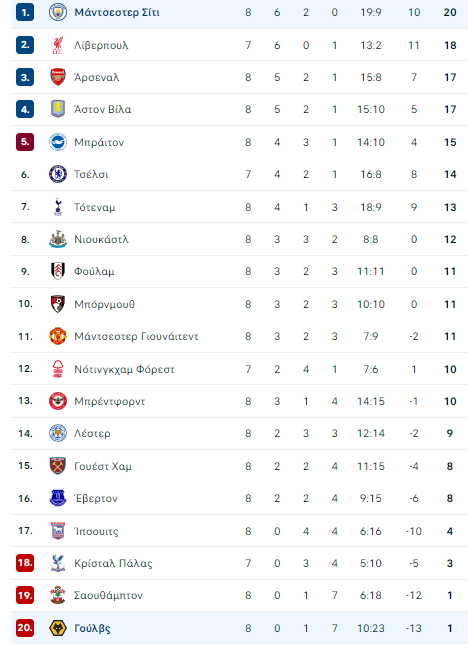468x646 pixels.
Task: Click the blue position badge 1.
Action: [x=25, y=12]
